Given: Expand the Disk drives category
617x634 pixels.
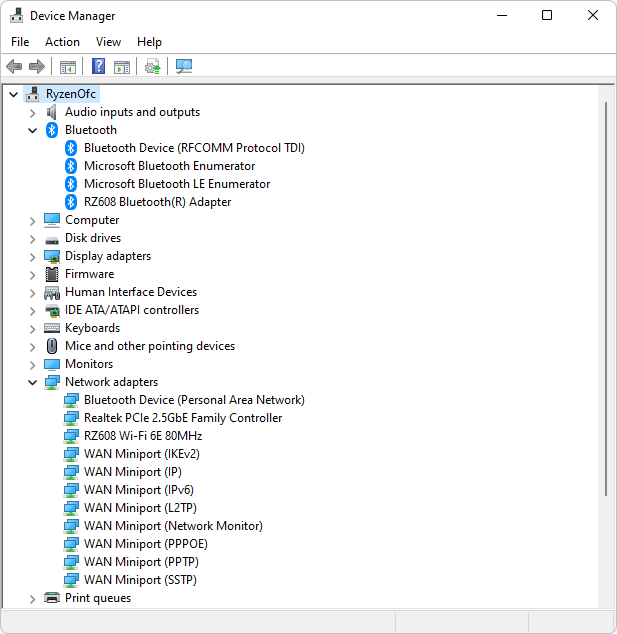Looking at the screenshot, I should [33, 239].
